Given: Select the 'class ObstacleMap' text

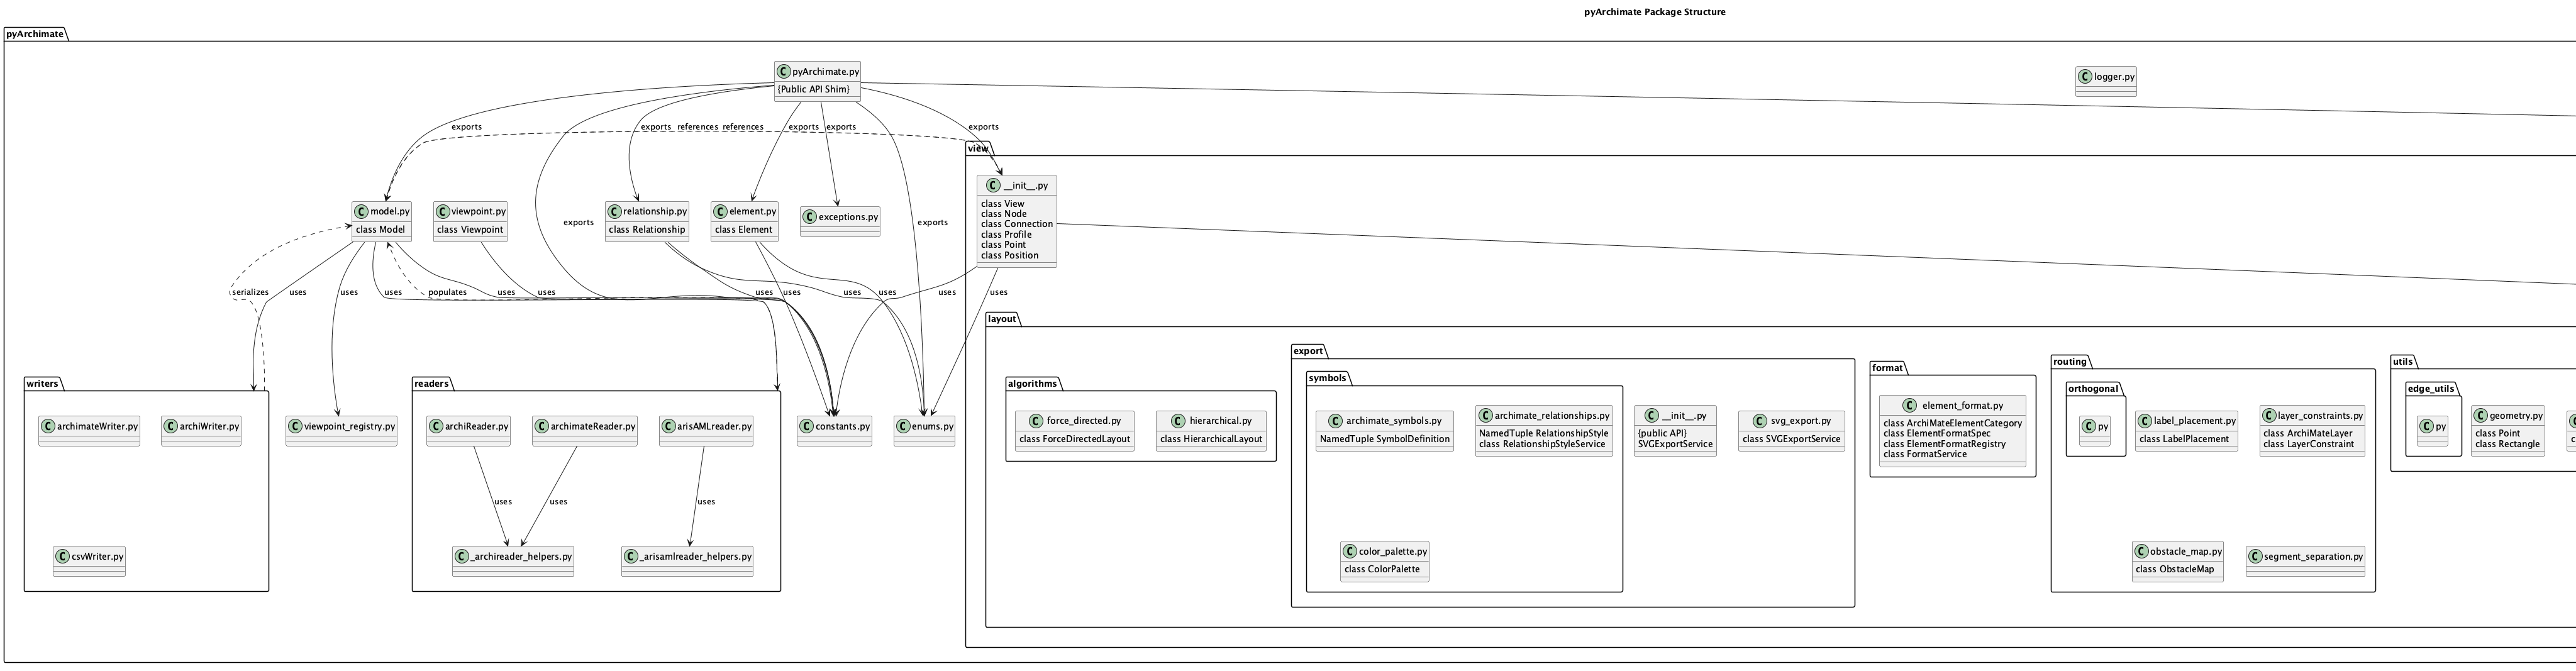Looking at the screenshot, I should coord(2174,570).
